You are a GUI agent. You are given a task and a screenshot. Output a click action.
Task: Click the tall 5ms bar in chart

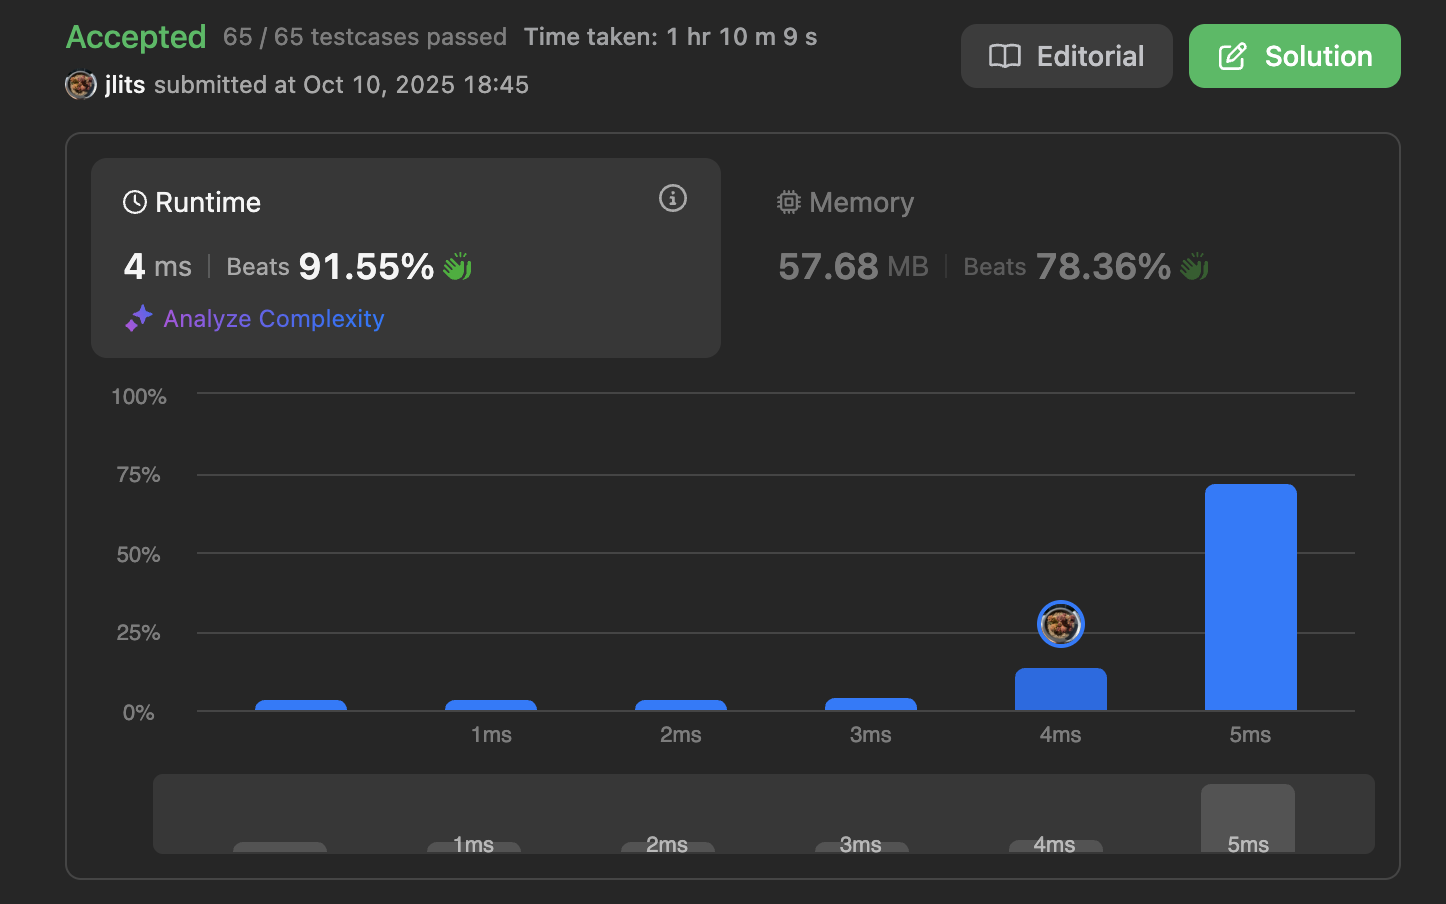pos(1251,597)
